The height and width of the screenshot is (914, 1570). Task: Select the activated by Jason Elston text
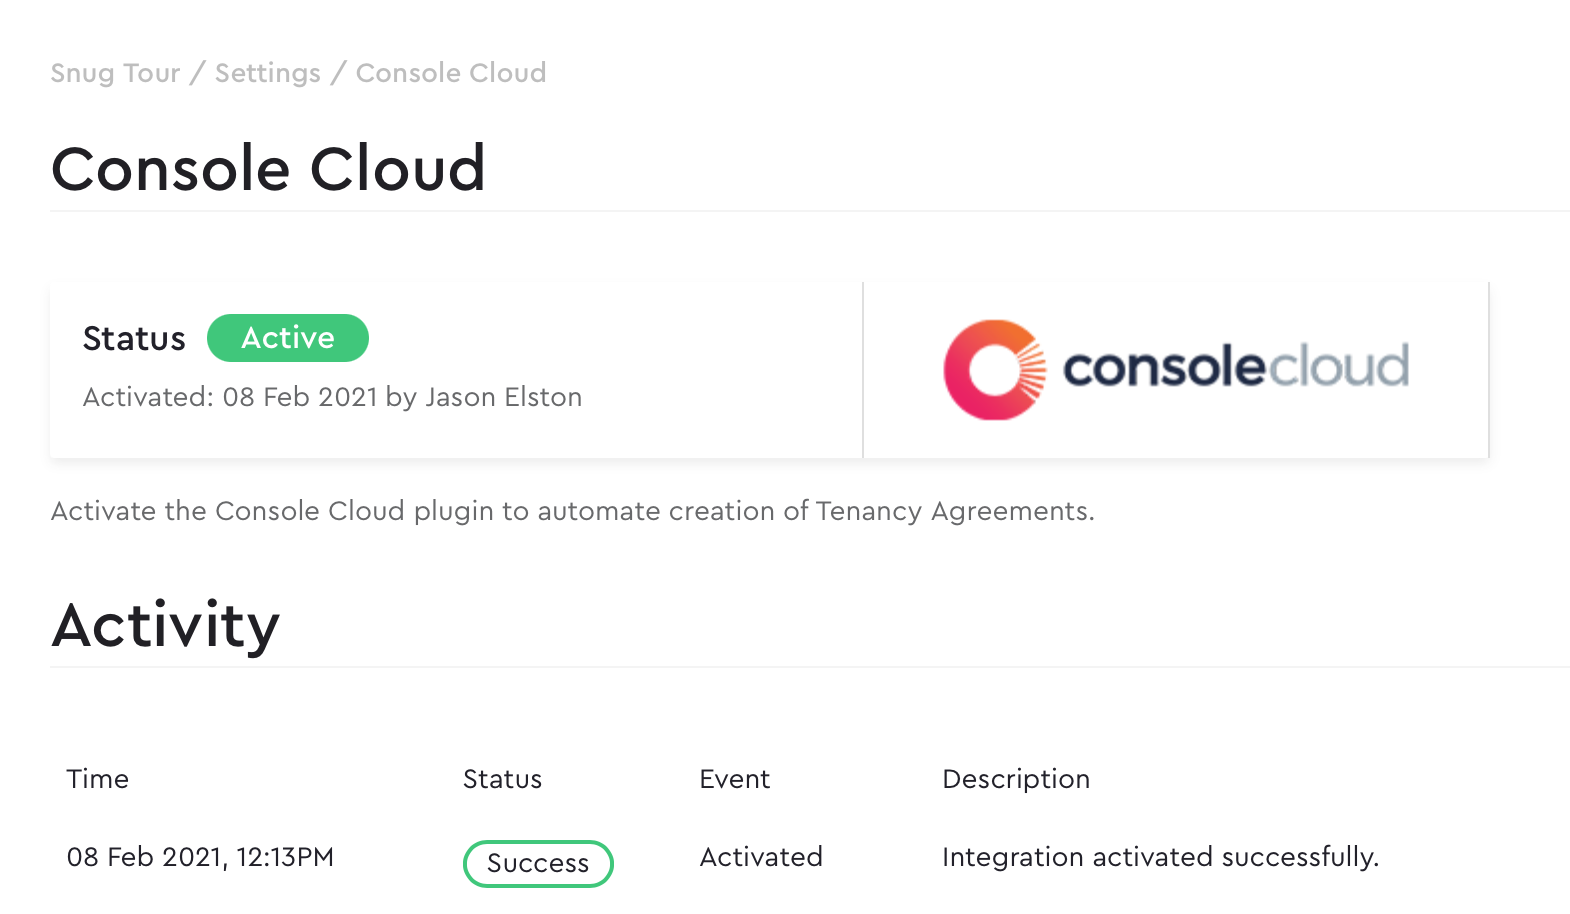pyautogui.click(x=332, y=397)
